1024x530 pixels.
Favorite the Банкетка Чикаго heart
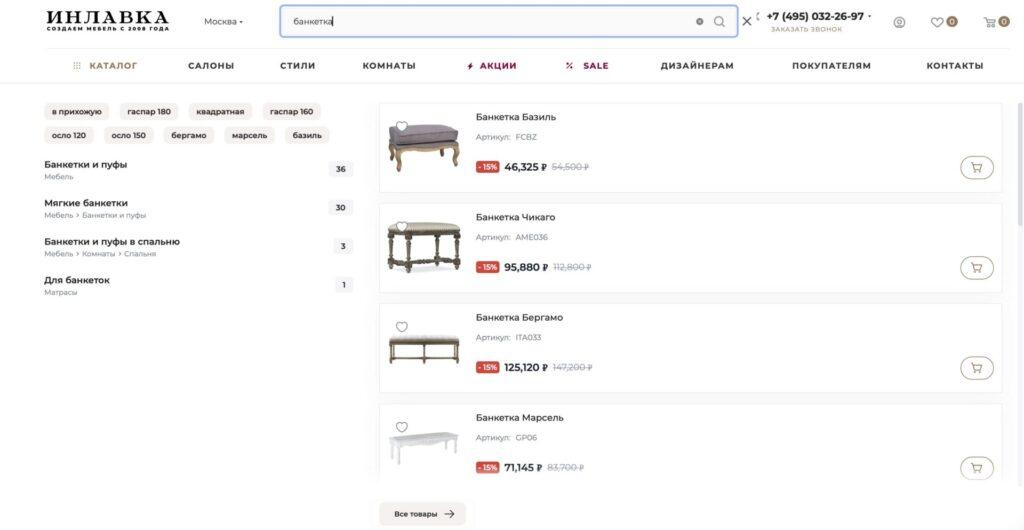(402, 226)
